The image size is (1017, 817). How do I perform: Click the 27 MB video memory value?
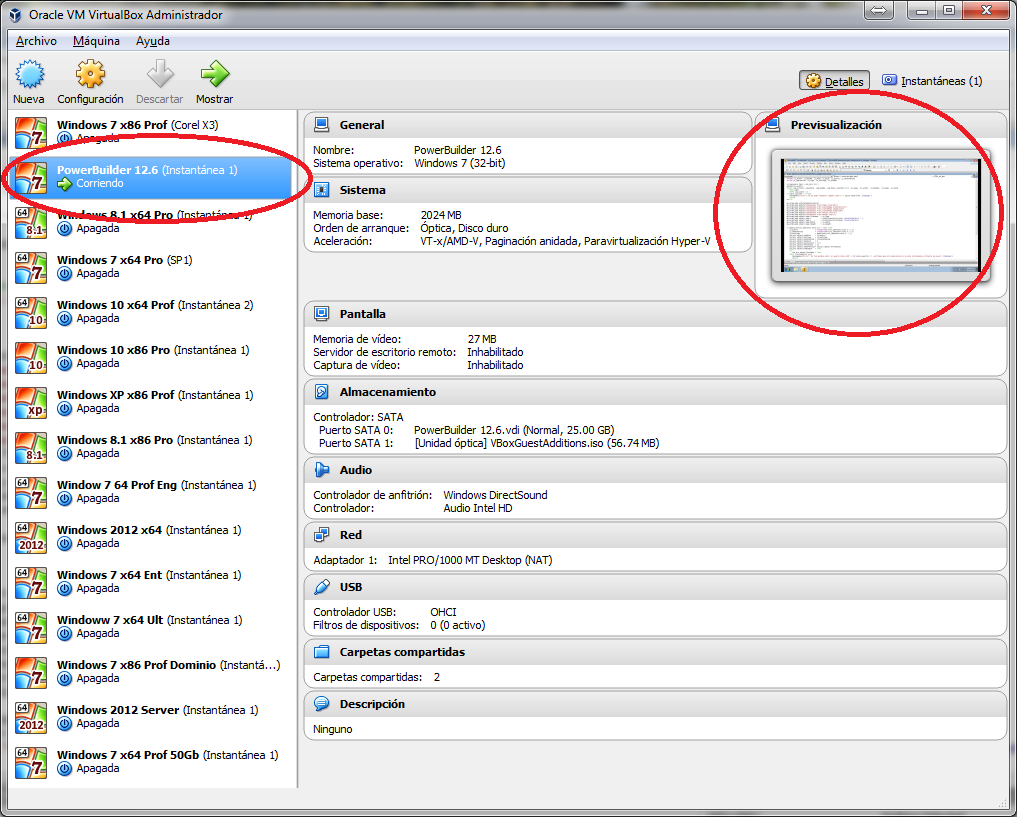[482, 339]
